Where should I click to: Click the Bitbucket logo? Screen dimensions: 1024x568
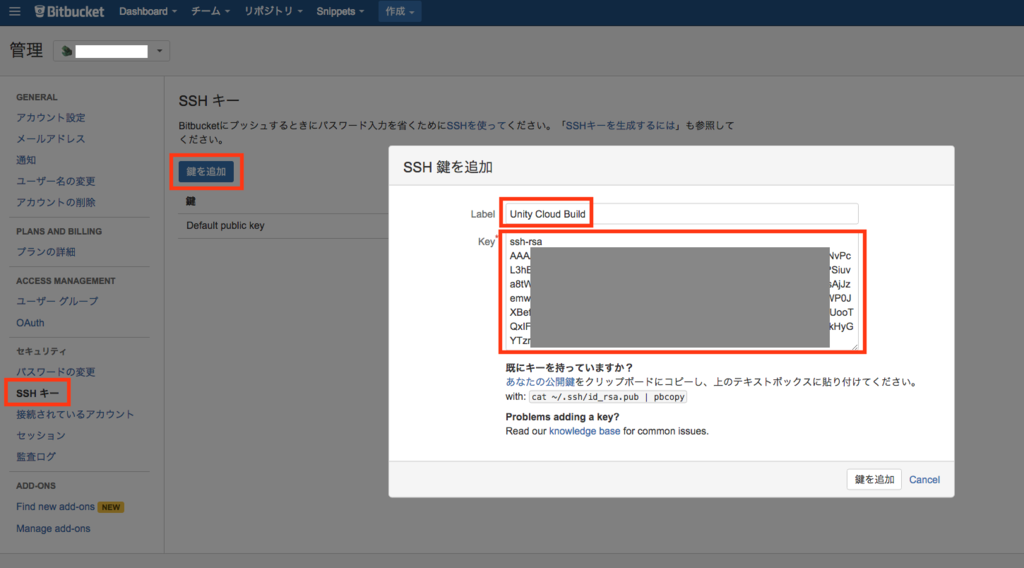click(x=69, y=11)
